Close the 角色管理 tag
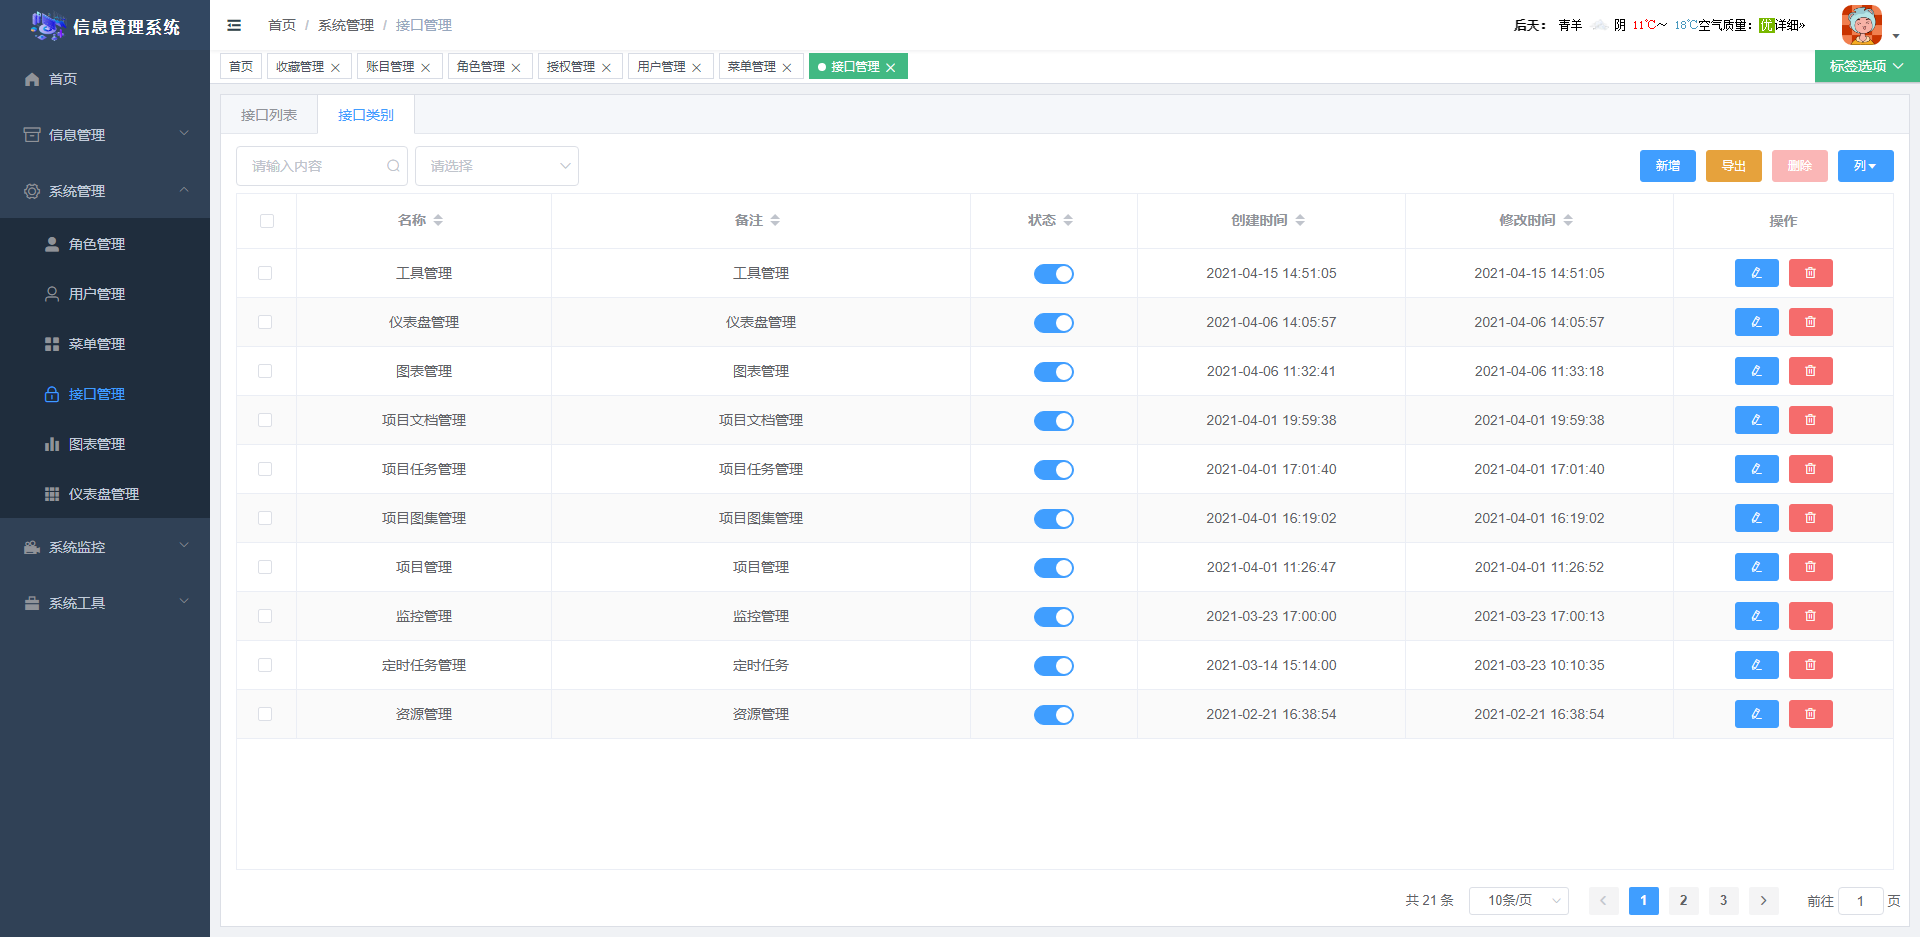The width and height of the screenshot is (1920, 937). pos(516,68)
